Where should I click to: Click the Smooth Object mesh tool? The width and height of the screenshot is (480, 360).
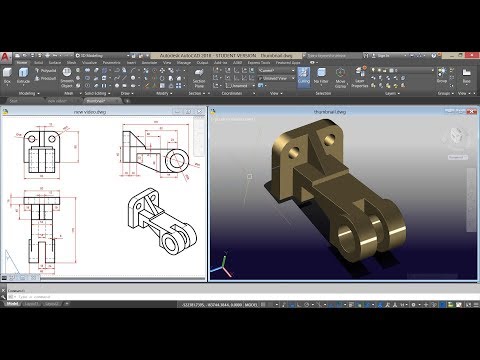(67, 78)
